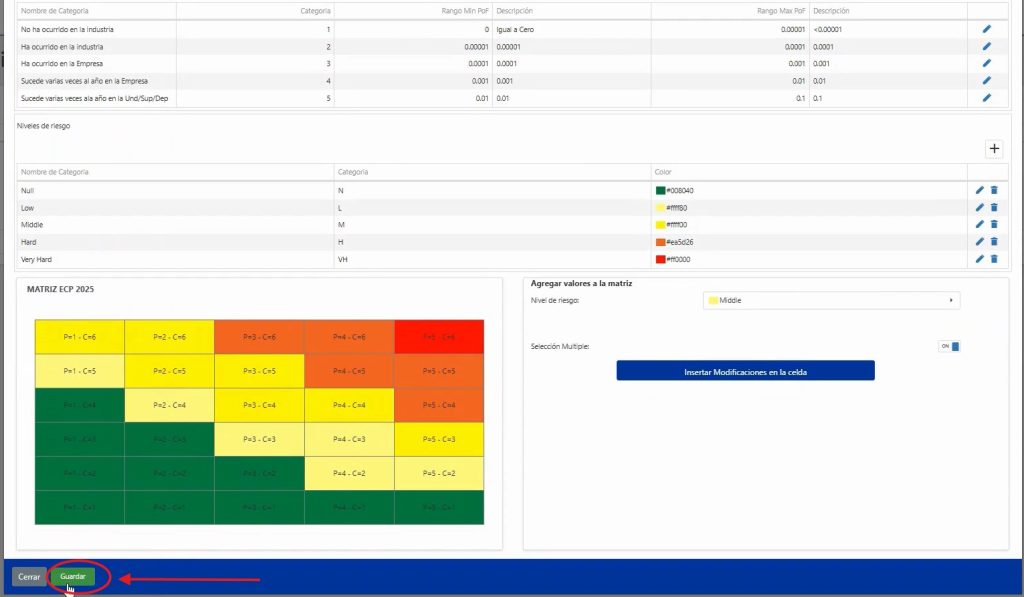Viewport: 1024px width, 597px height.
Task: Pick matrix cell P=3 - C=3
Action: point(259,439)
